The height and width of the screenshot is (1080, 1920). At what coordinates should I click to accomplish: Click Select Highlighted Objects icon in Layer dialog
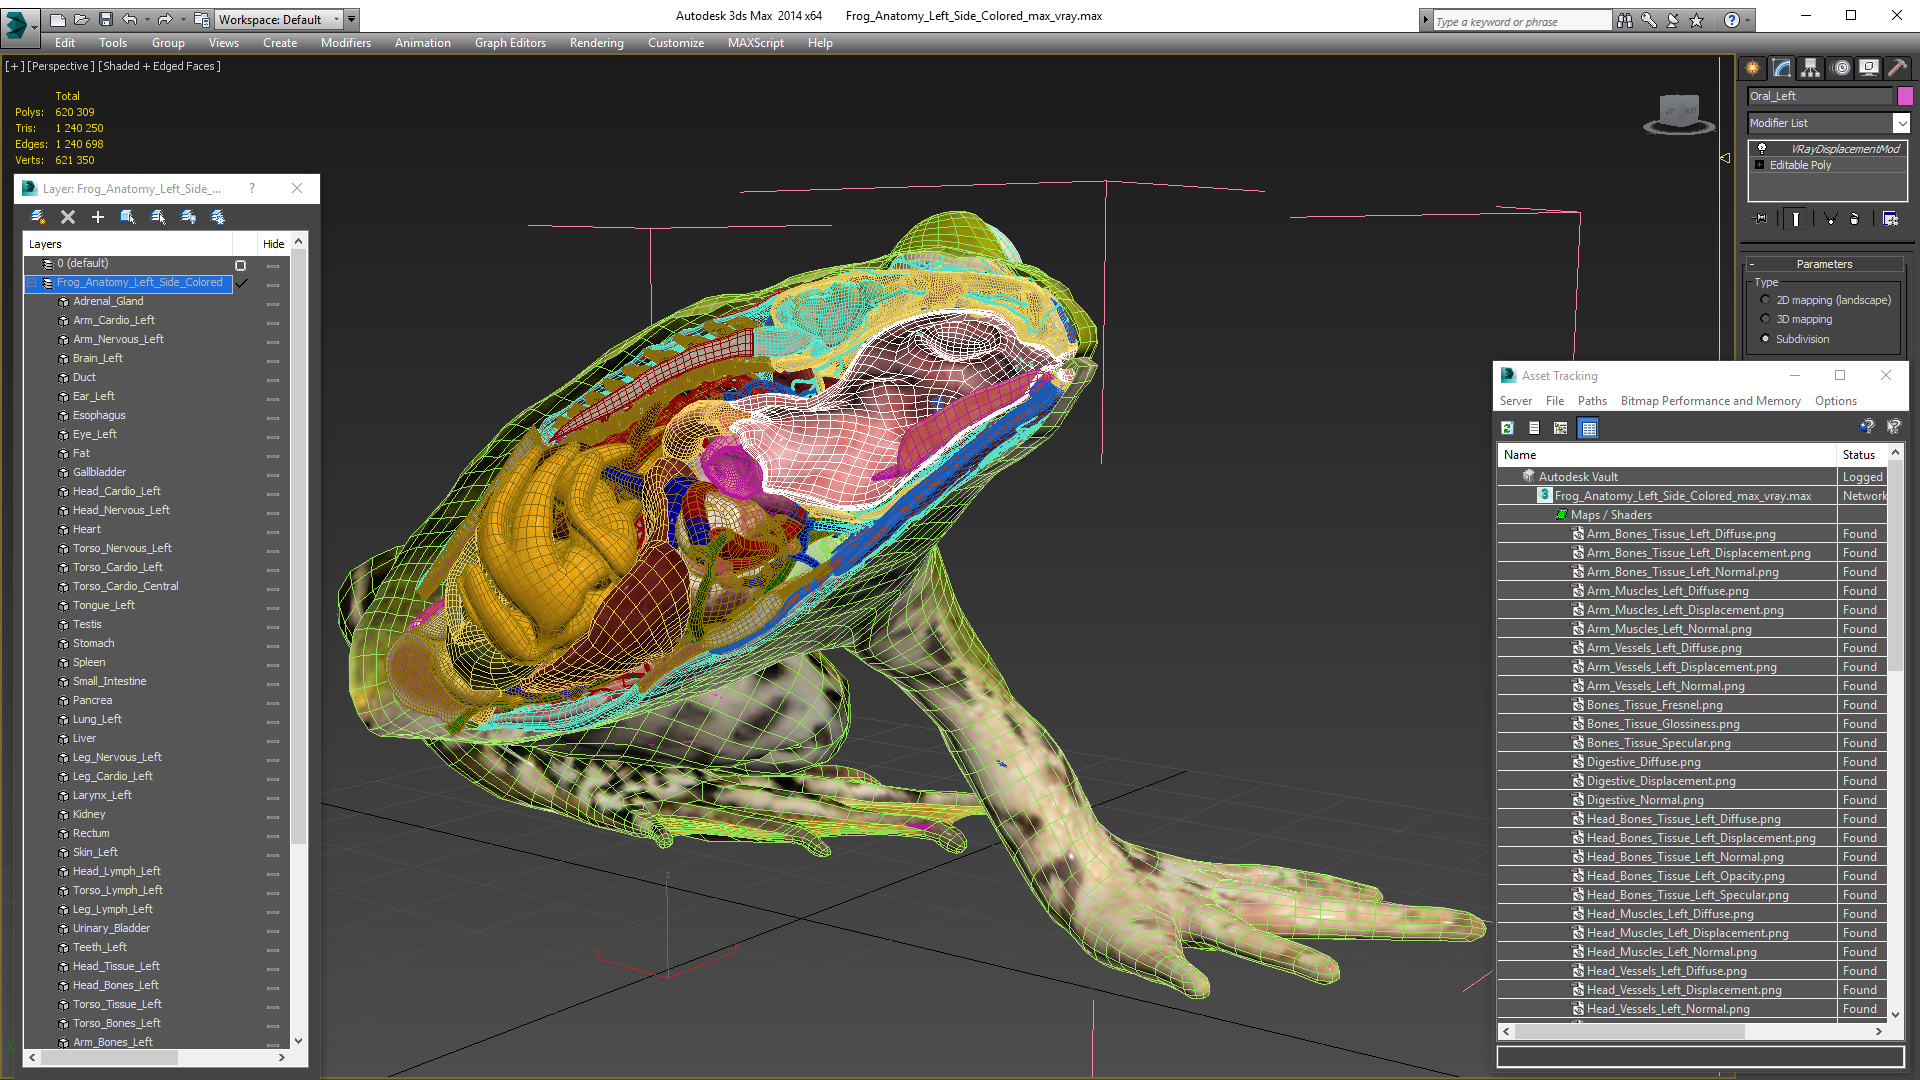click(128, 217)
